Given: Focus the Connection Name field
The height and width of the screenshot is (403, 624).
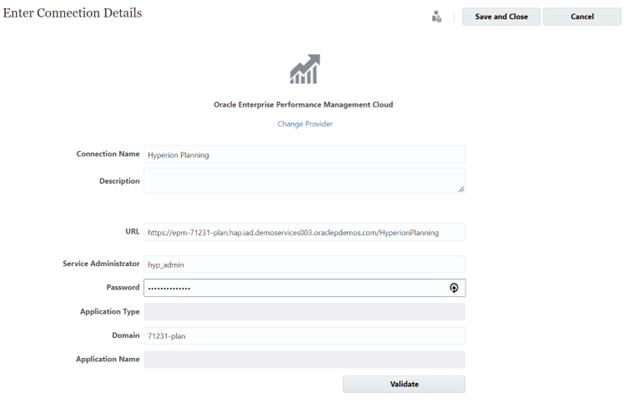Looking at the screenshot, I should 304,154.
